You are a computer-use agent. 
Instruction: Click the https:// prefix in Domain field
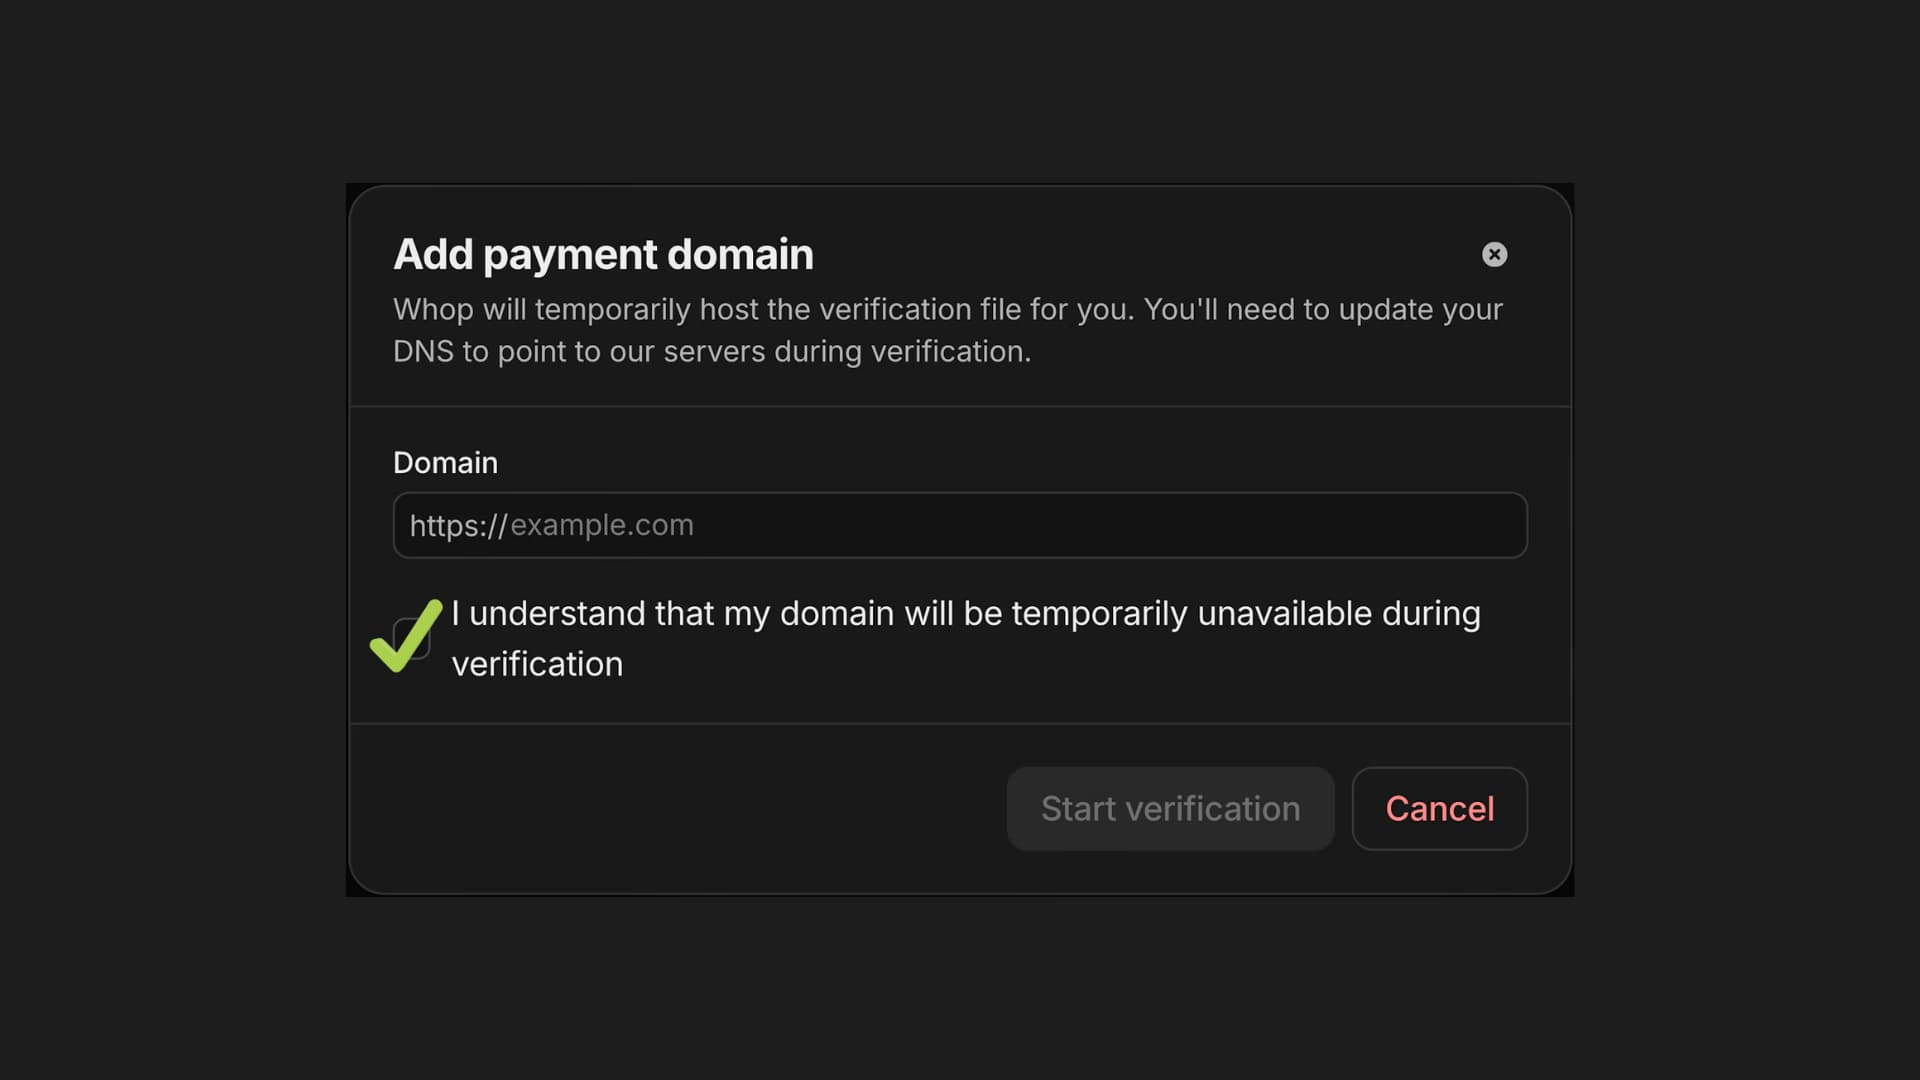[458, 526]
